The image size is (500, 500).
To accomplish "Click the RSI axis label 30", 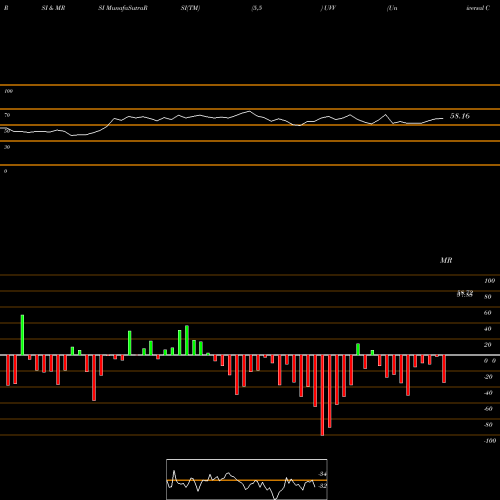I will pyautogui.click(x=7, y=147).
